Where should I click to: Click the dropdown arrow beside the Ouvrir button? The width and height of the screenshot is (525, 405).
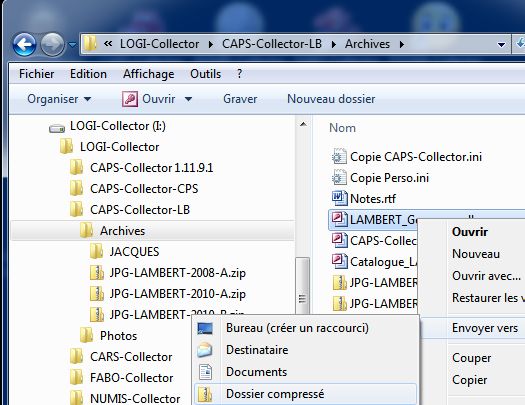pyautogui.click(x=189, y=99)
